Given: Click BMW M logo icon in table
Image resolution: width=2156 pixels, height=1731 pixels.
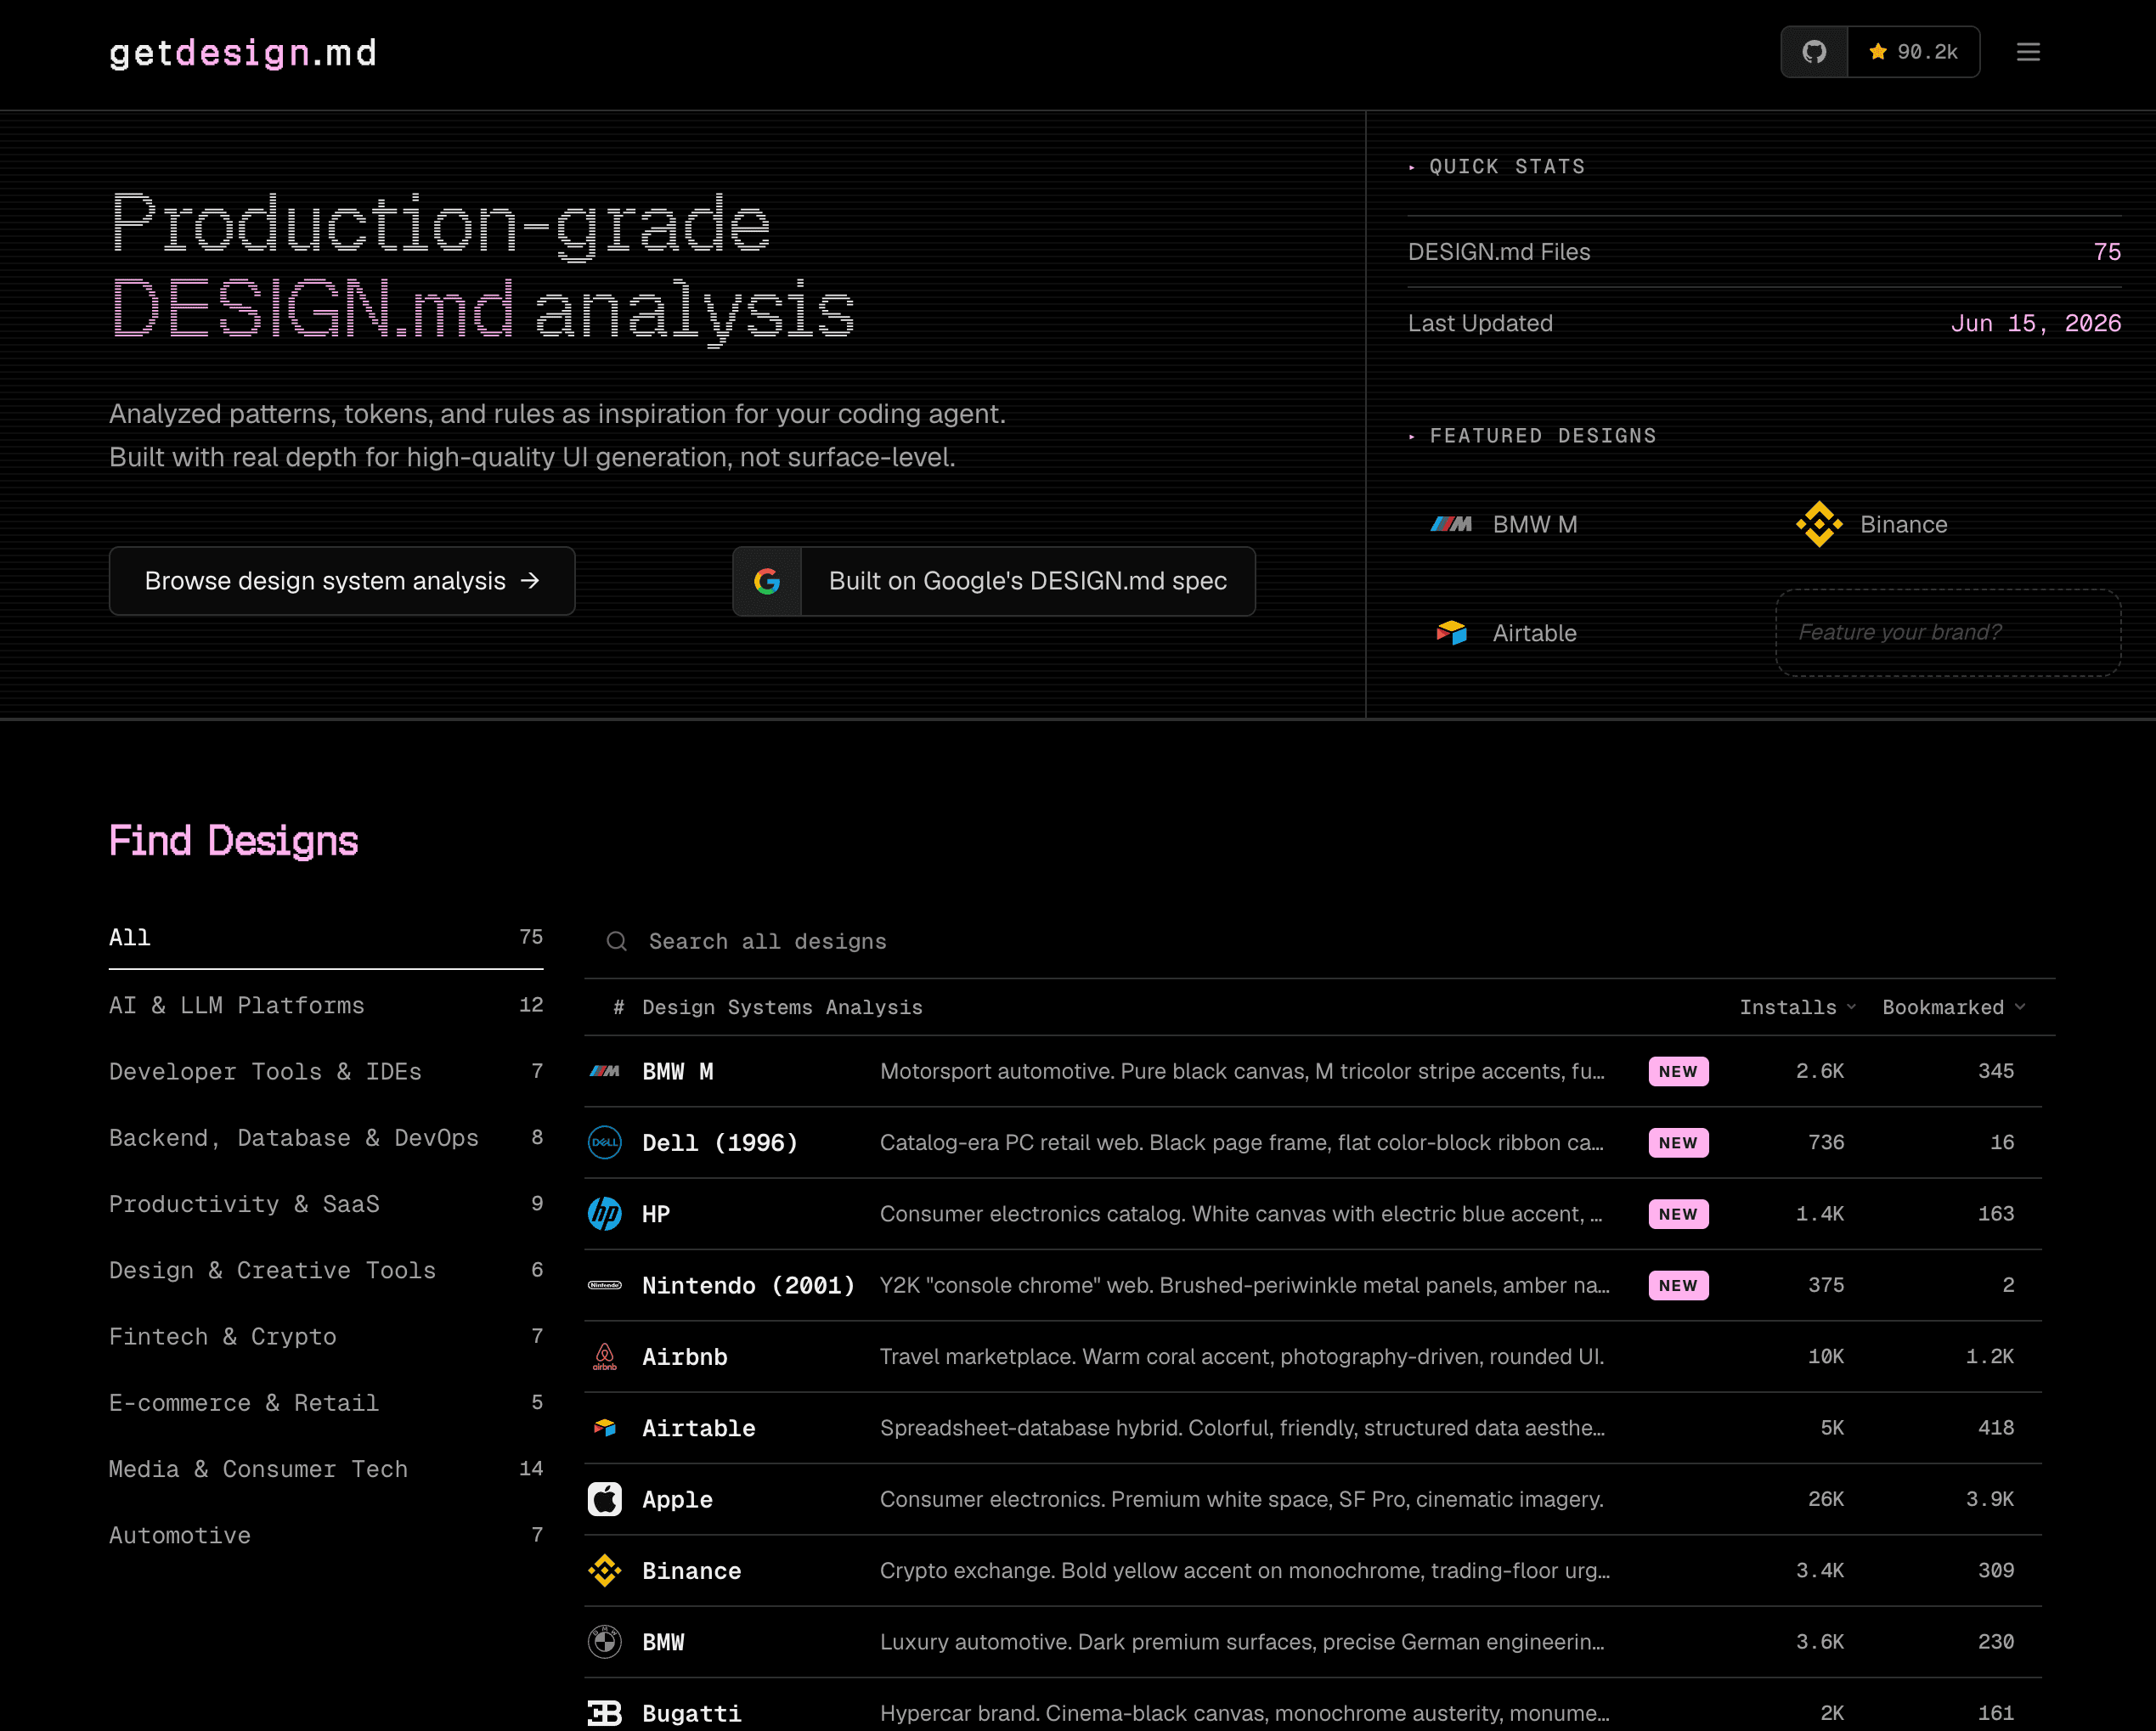Looking at the screenshot, I should pos(605,1071).
